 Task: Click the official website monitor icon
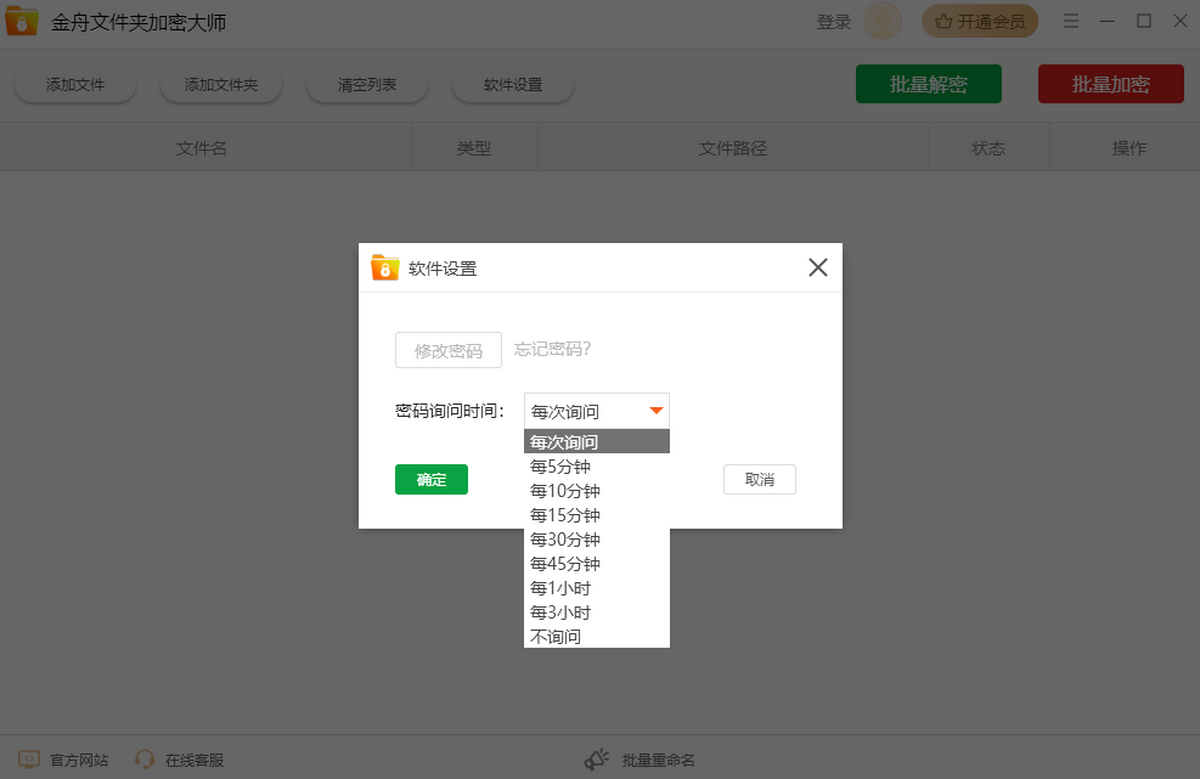29,760
